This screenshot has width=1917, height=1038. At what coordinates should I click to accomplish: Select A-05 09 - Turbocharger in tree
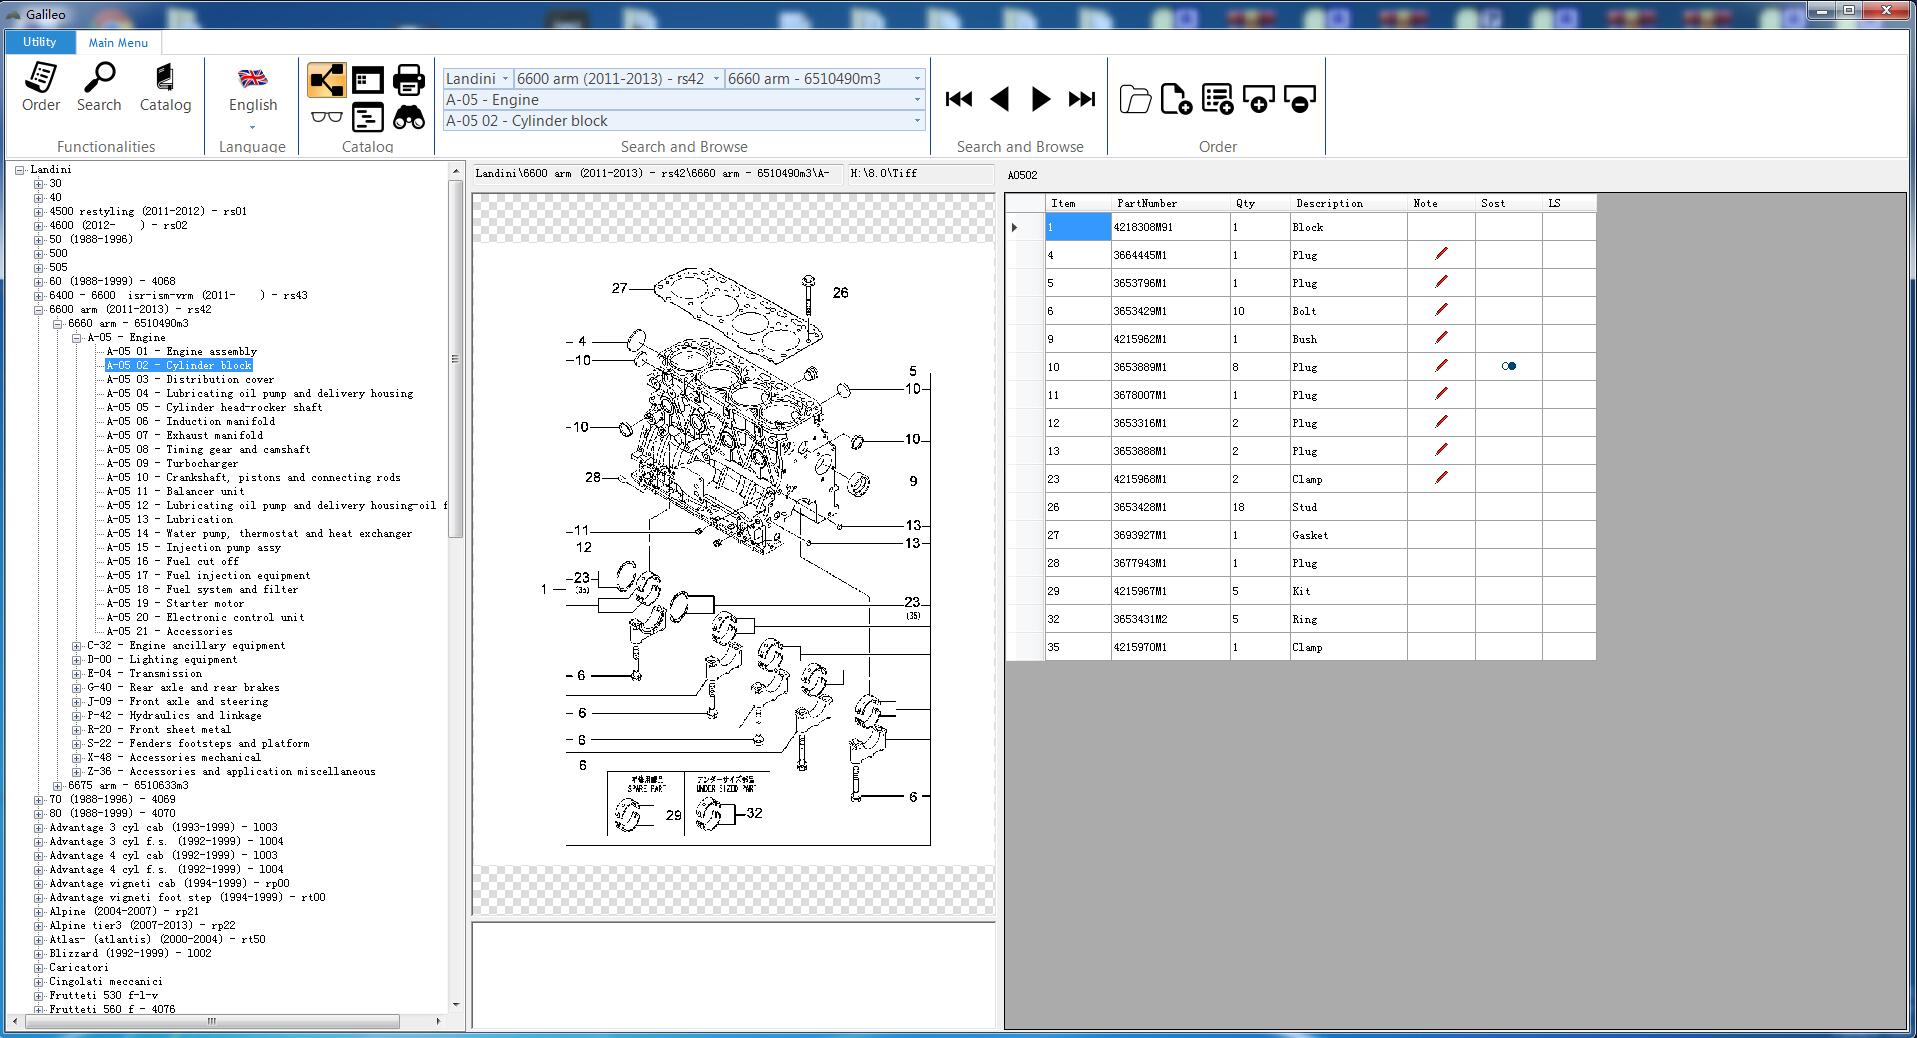tap(172, 463)
